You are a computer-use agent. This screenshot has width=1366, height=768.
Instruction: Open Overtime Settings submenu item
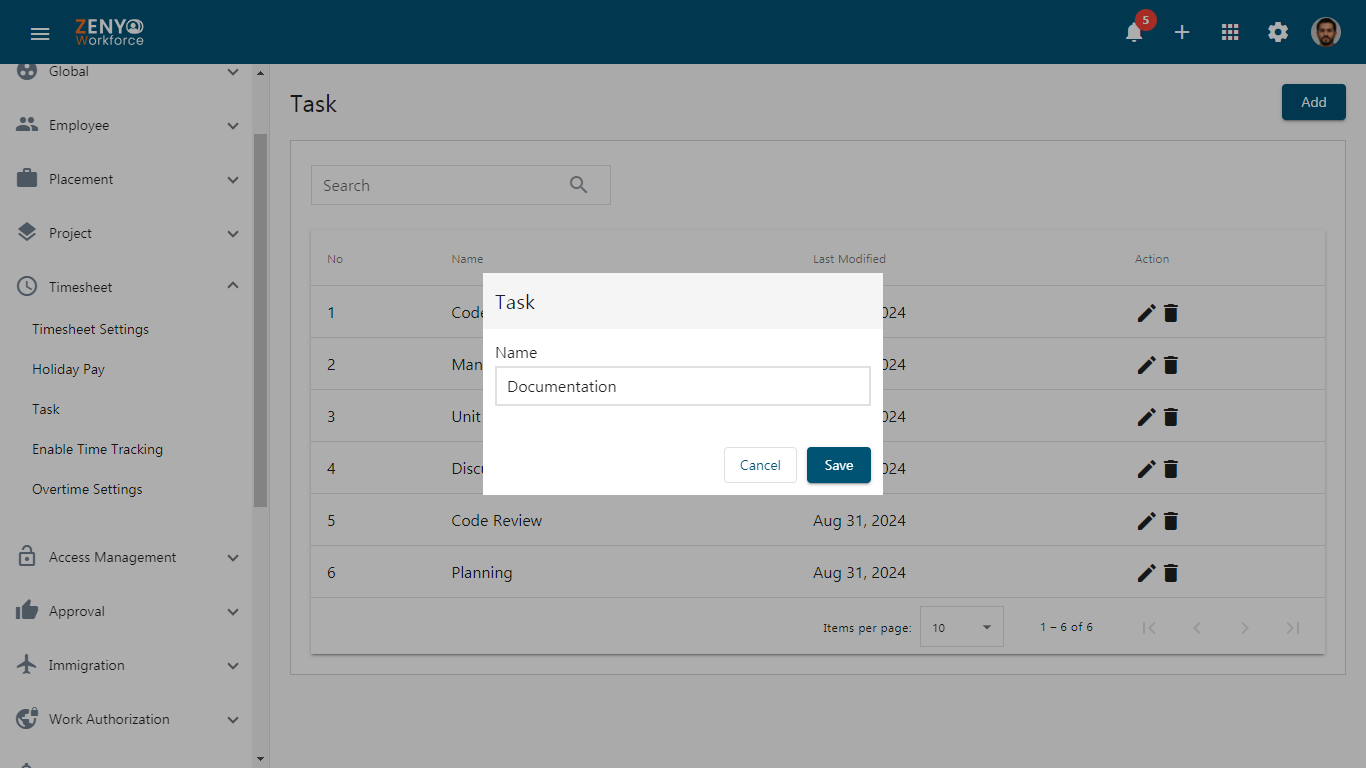click(87, 489)
